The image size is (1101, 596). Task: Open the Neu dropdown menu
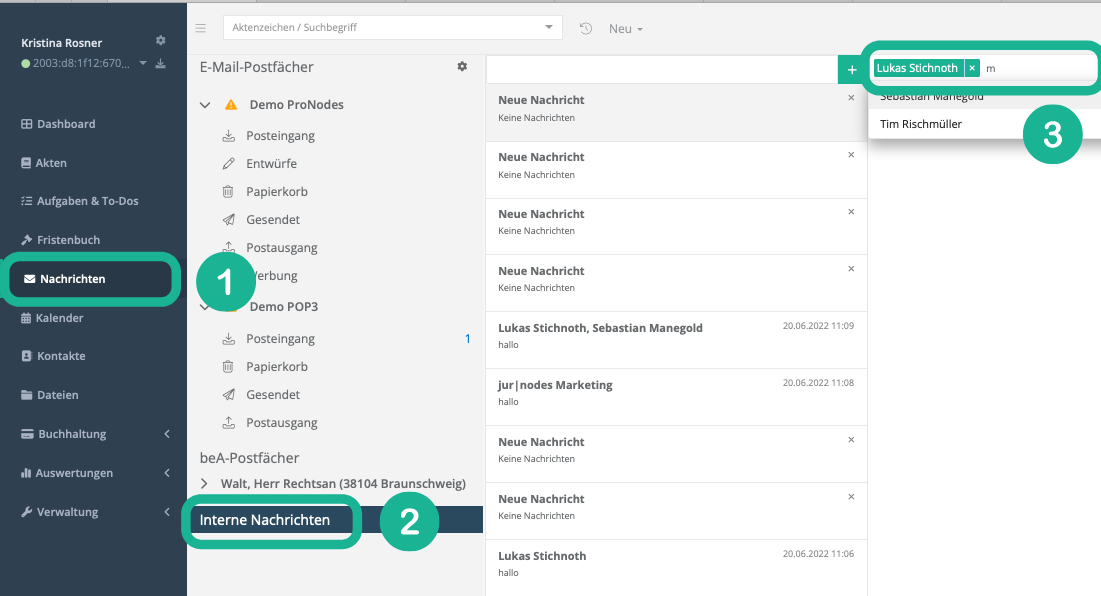tap(626, 29)
